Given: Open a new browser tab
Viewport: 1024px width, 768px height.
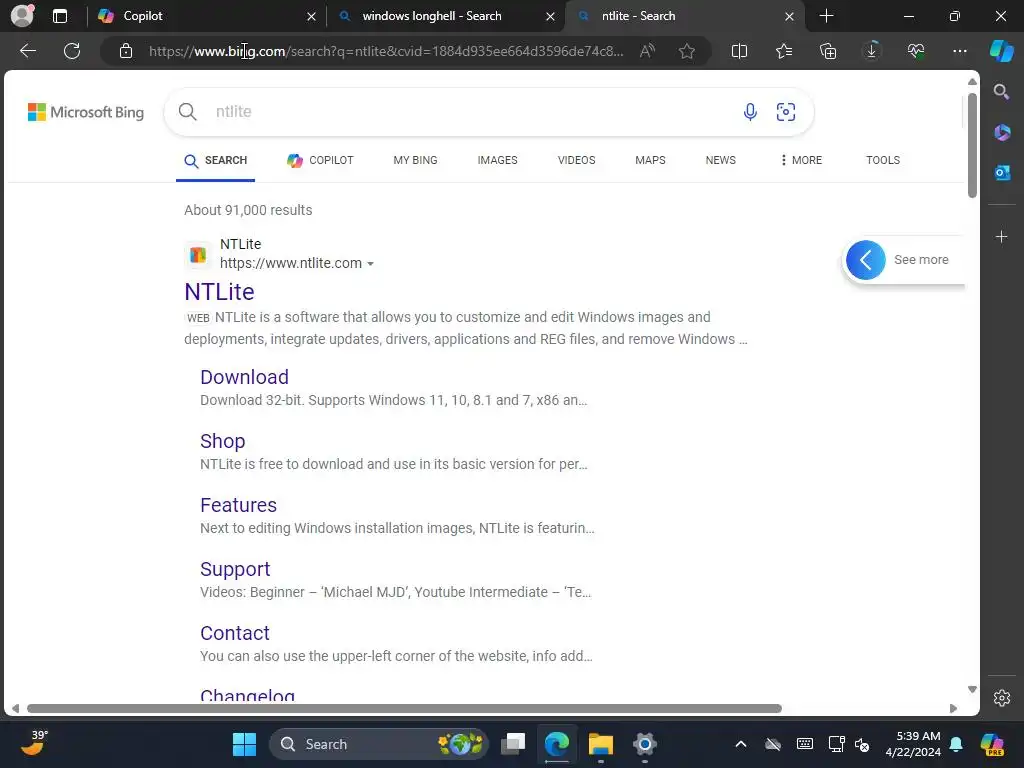Looking at the screenshot, I should pyautogui.click(x=826, y=16).
